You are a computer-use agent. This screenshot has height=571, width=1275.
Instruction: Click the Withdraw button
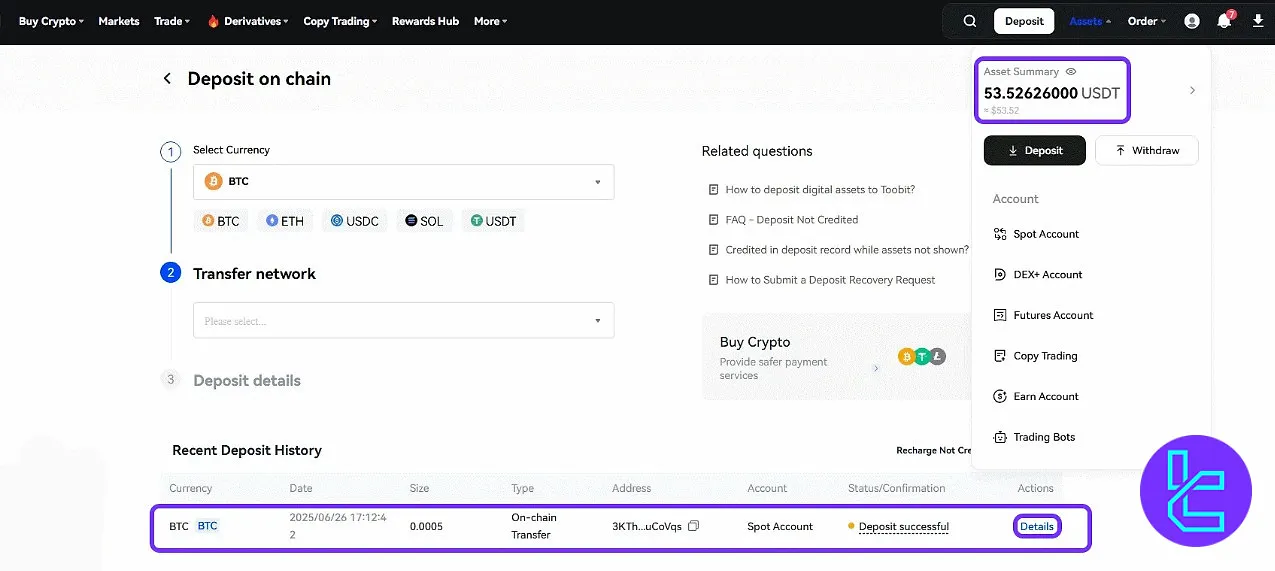(x=1147, y=150)
